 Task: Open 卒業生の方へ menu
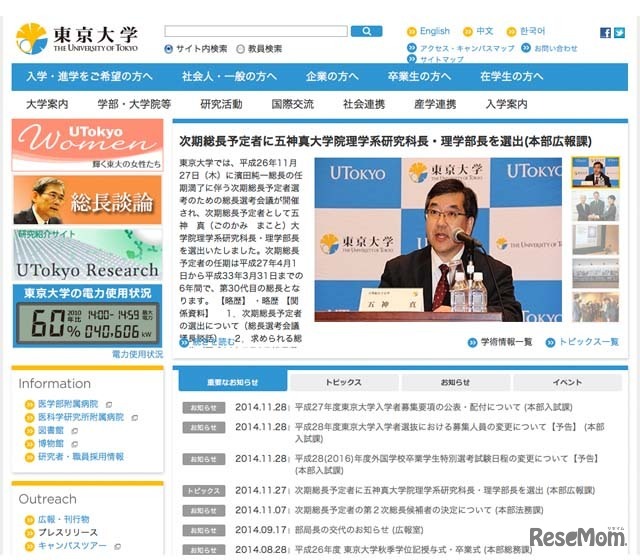pos(419,76)
